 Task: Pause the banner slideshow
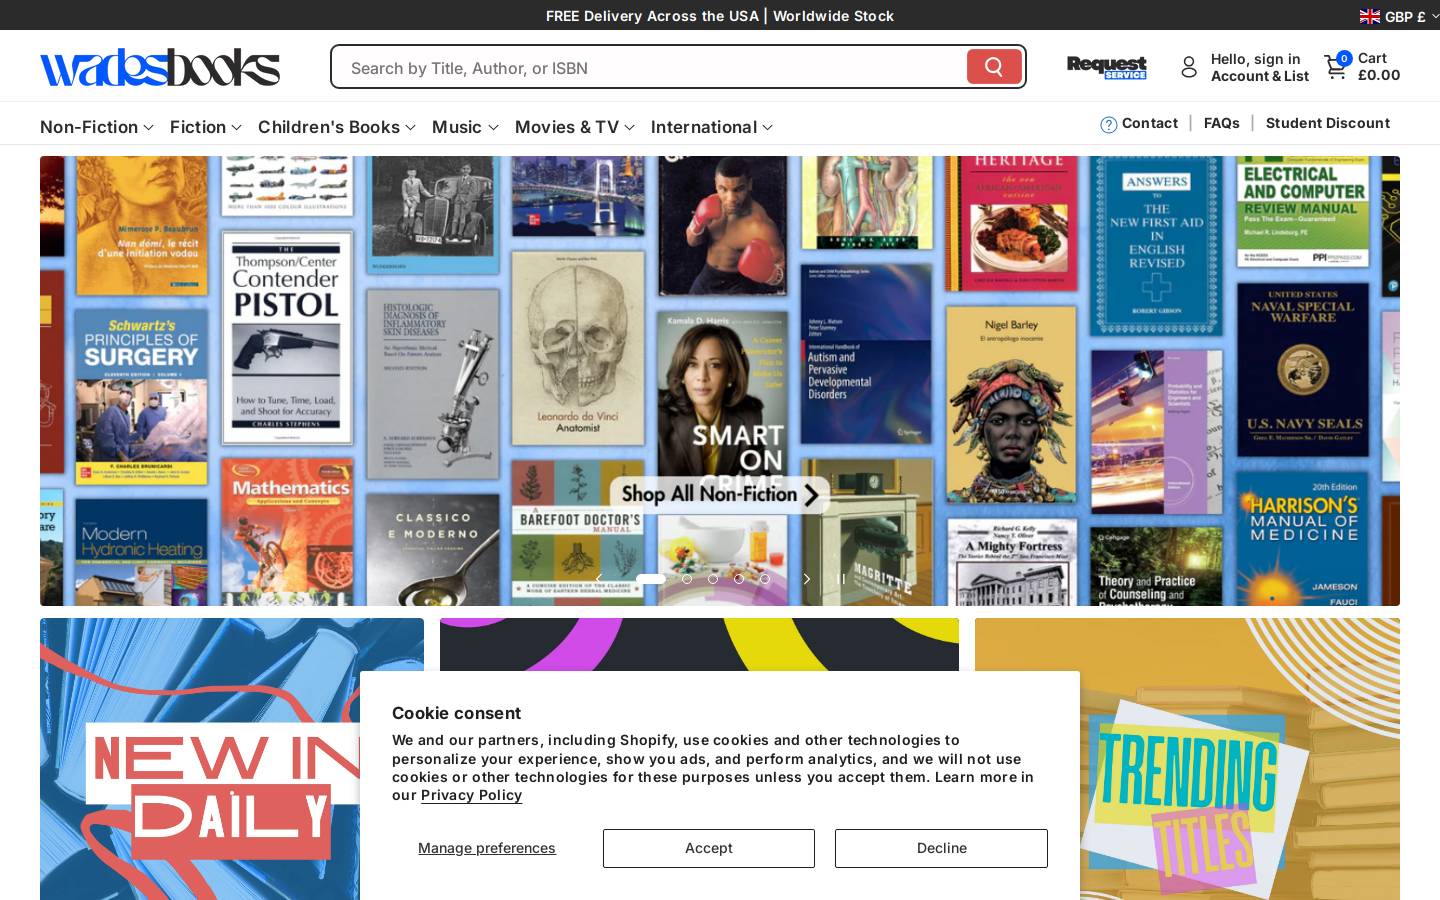(841, 579)
